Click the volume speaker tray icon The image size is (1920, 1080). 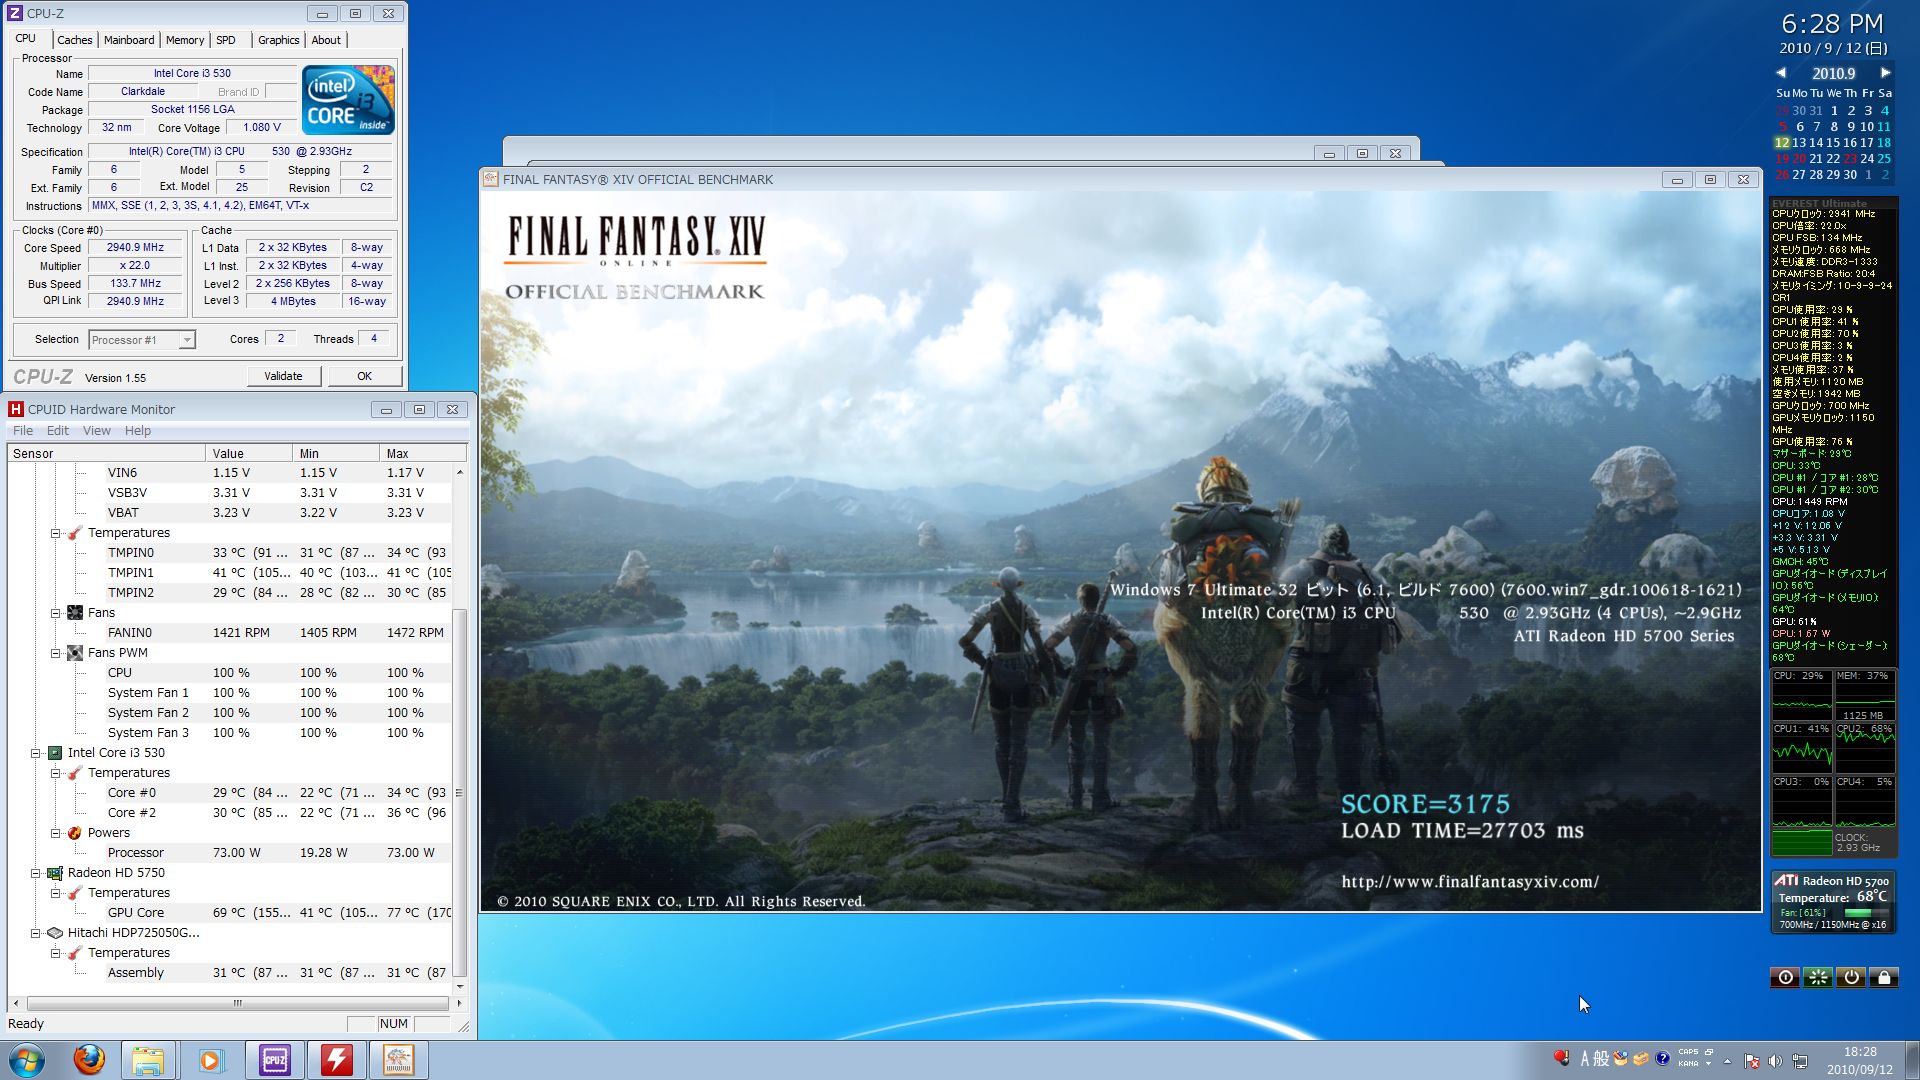point(1775,1061)
